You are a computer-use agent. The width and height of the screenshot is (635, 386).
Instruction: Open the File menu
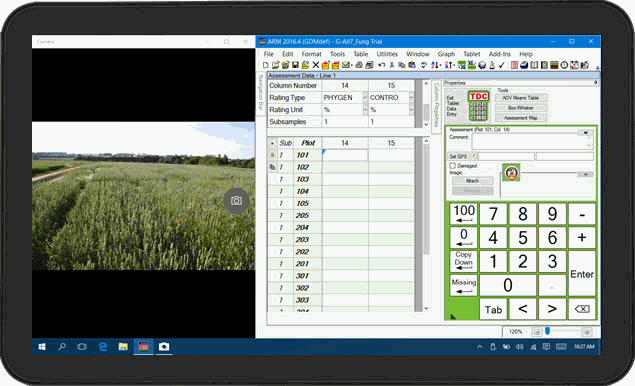[268, 54]
